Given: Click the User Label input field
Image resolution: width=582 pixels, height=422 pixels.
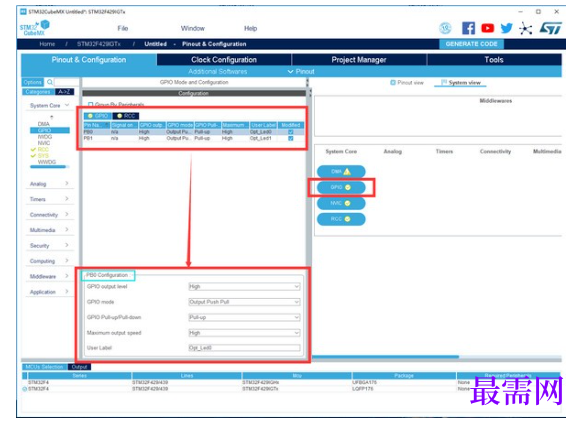Looking at the screenshot, I should pyautogui.click(x=244, y=348).
